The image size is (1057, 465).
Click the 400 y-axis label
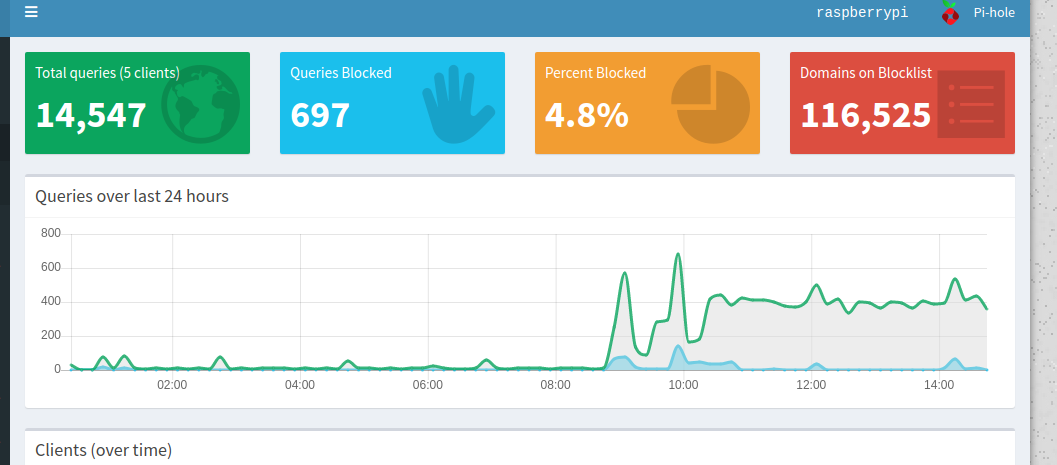pos(51,301)
